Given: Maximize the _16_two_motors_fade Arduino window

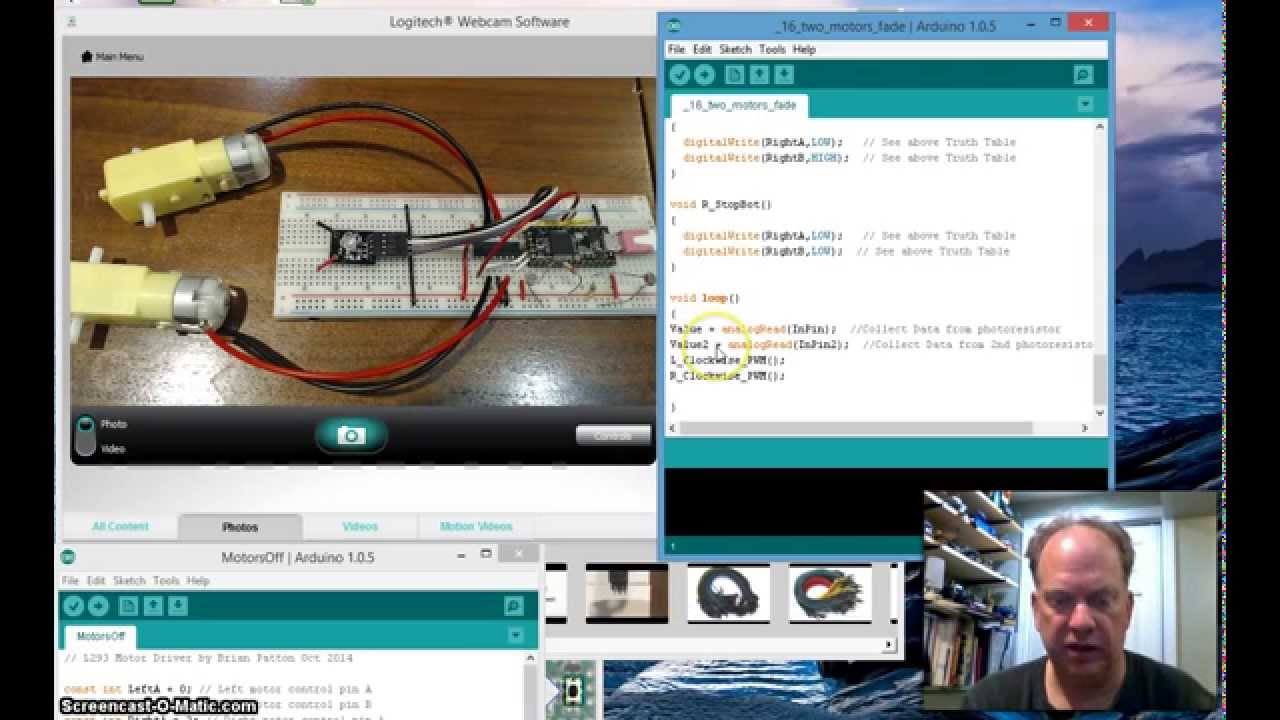Looking at the screenshot, I should click(x=1056, y=22).
